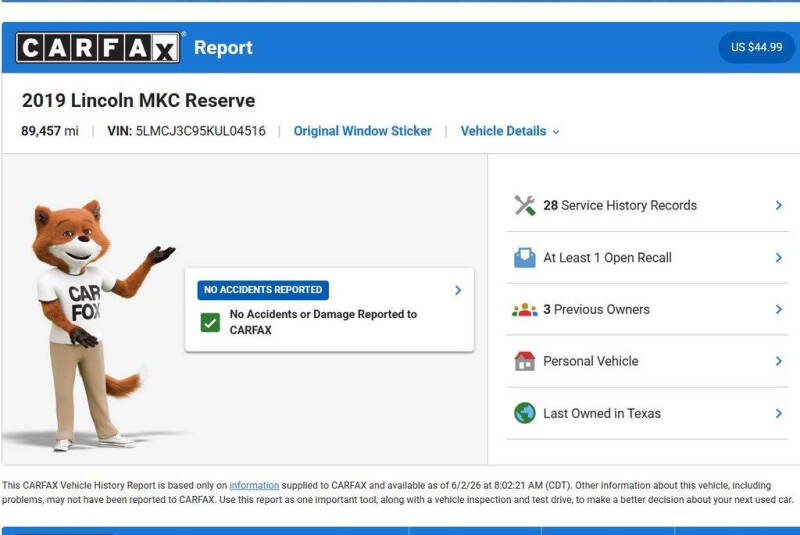Click the personal vehicle house icon
800x535 pixels.
point(524,361)
